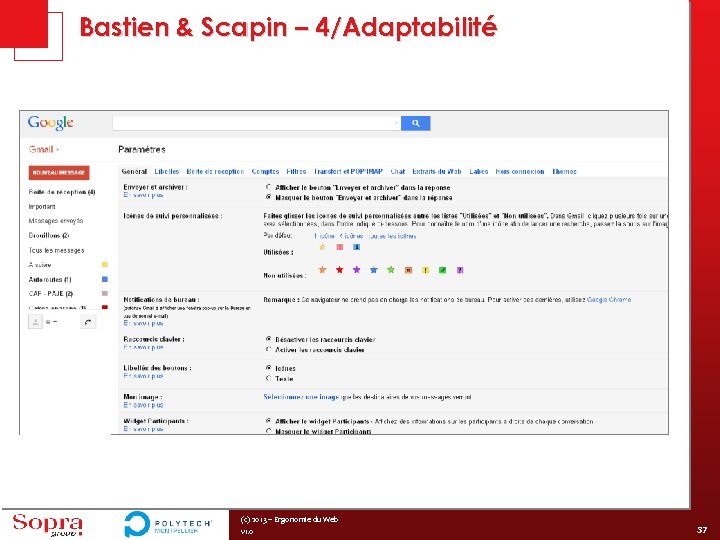Click the blue search magnifier button
The height and width of the screenshot is (540, 720).
(x=416, y=123)
